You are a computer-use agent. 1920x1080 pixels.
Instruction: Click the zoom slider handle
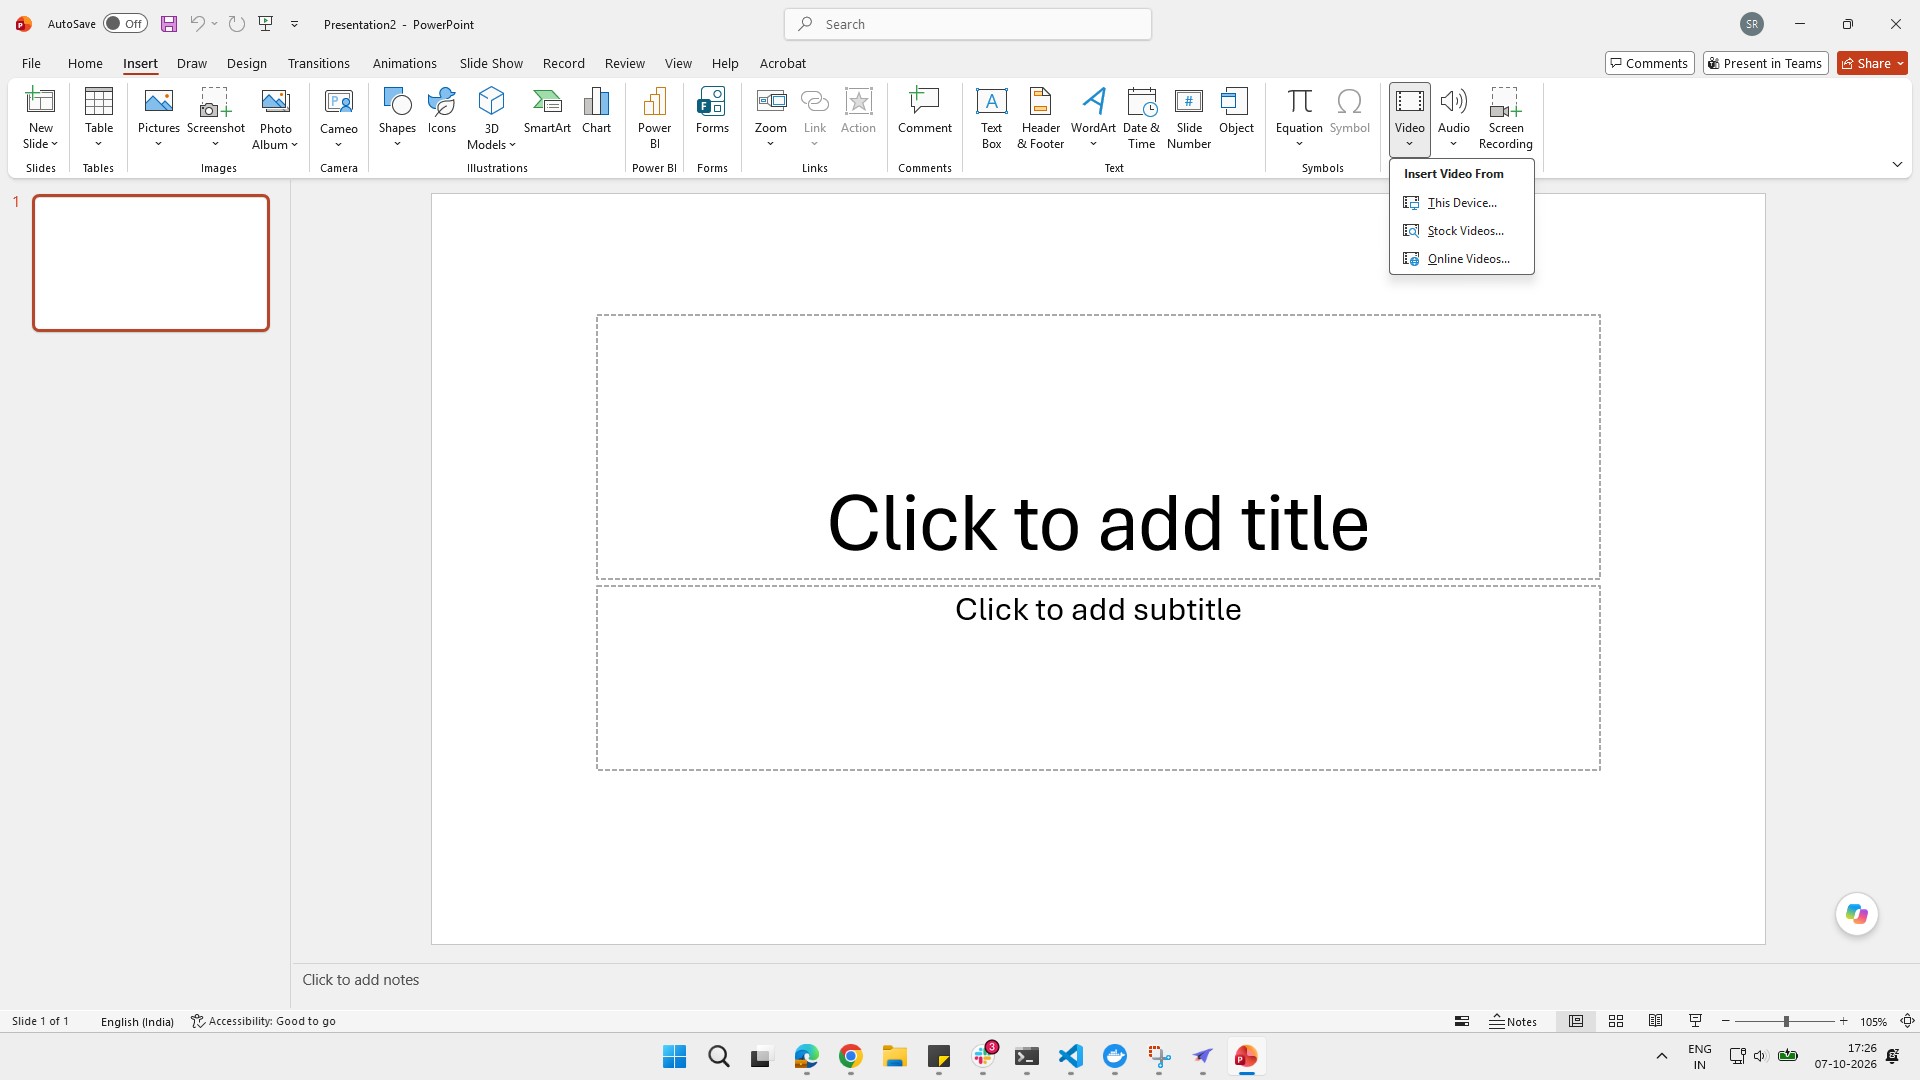click(x=1786, y=1021)
